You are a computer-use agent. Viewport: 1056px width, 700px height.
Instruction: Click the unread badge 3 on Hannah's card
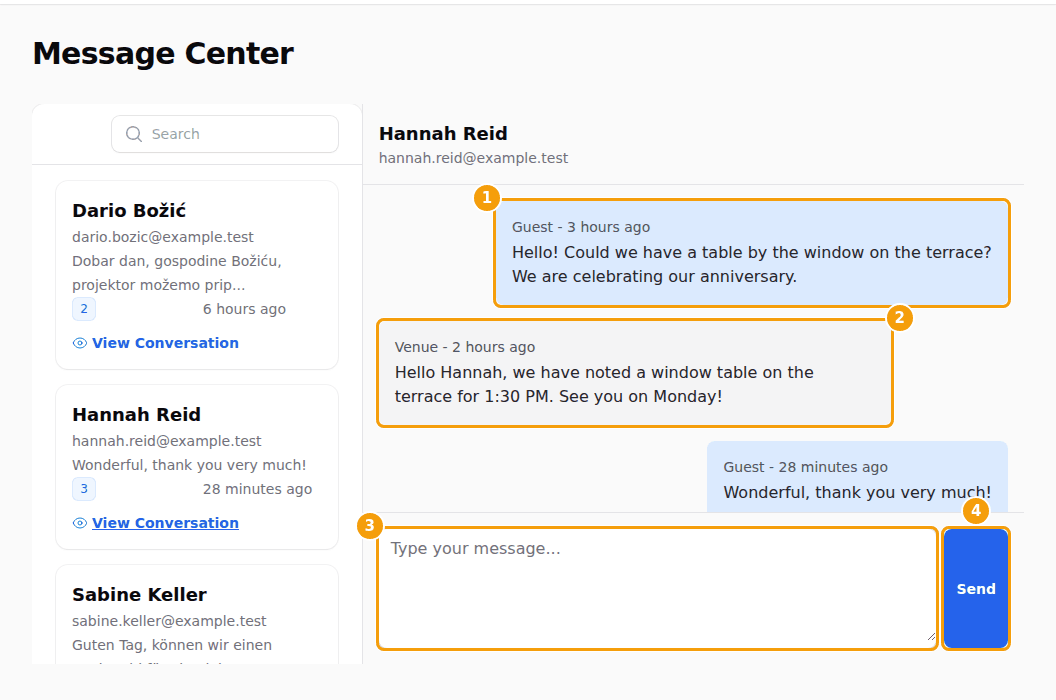click(84, 489)
